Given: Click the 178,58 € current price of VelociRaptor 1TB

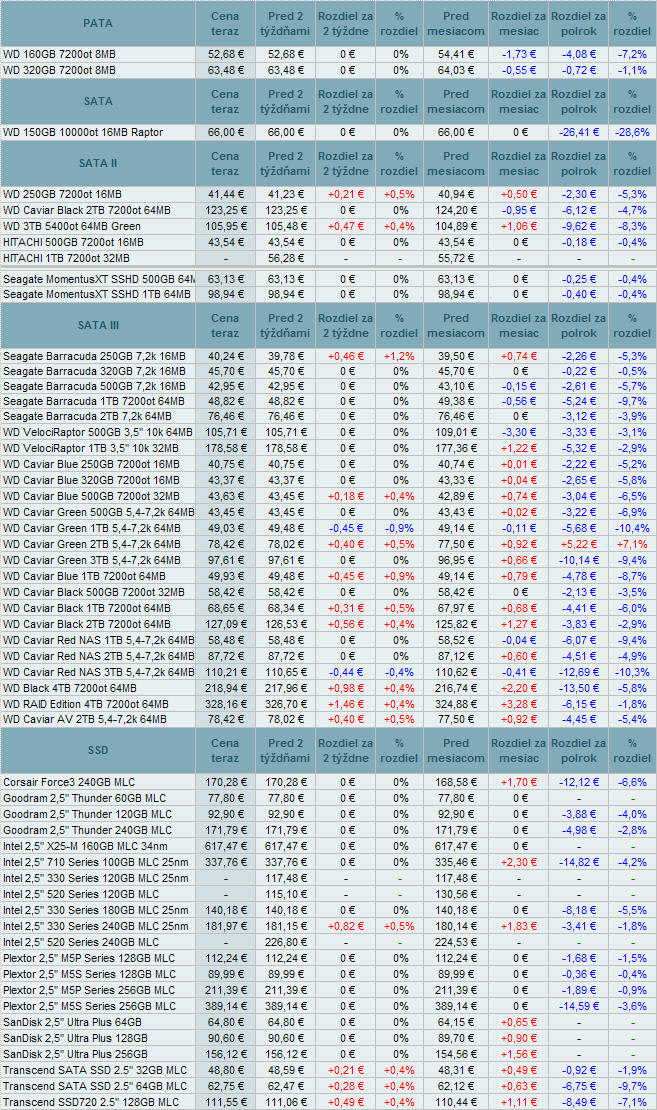Looking at the screenshot, I should pyautogui.click(x=225, y=448).
